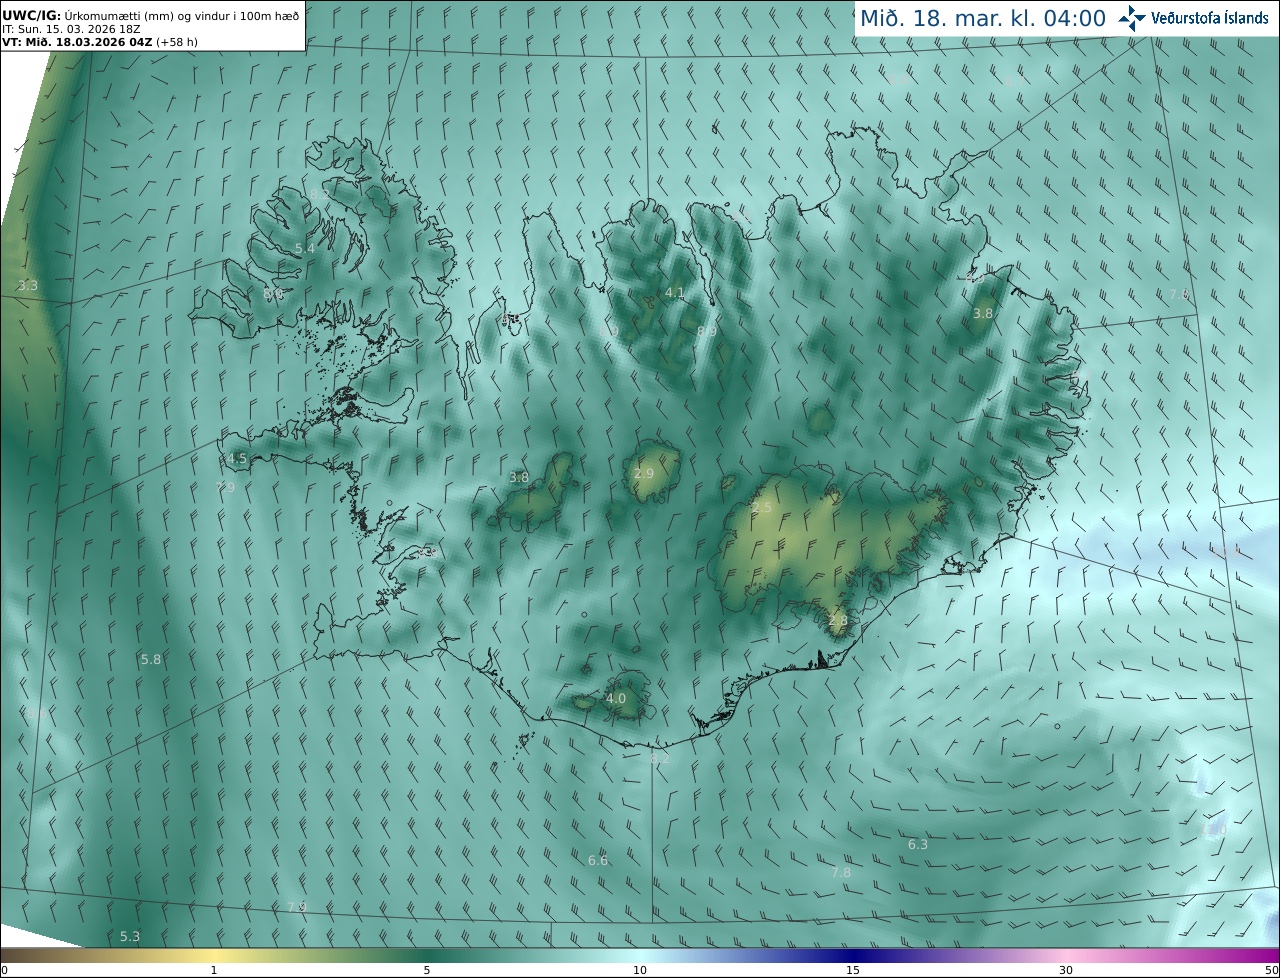Open the Veðurstofa Íslands name text
1280x978 pixels.
tap(1210, 18)
